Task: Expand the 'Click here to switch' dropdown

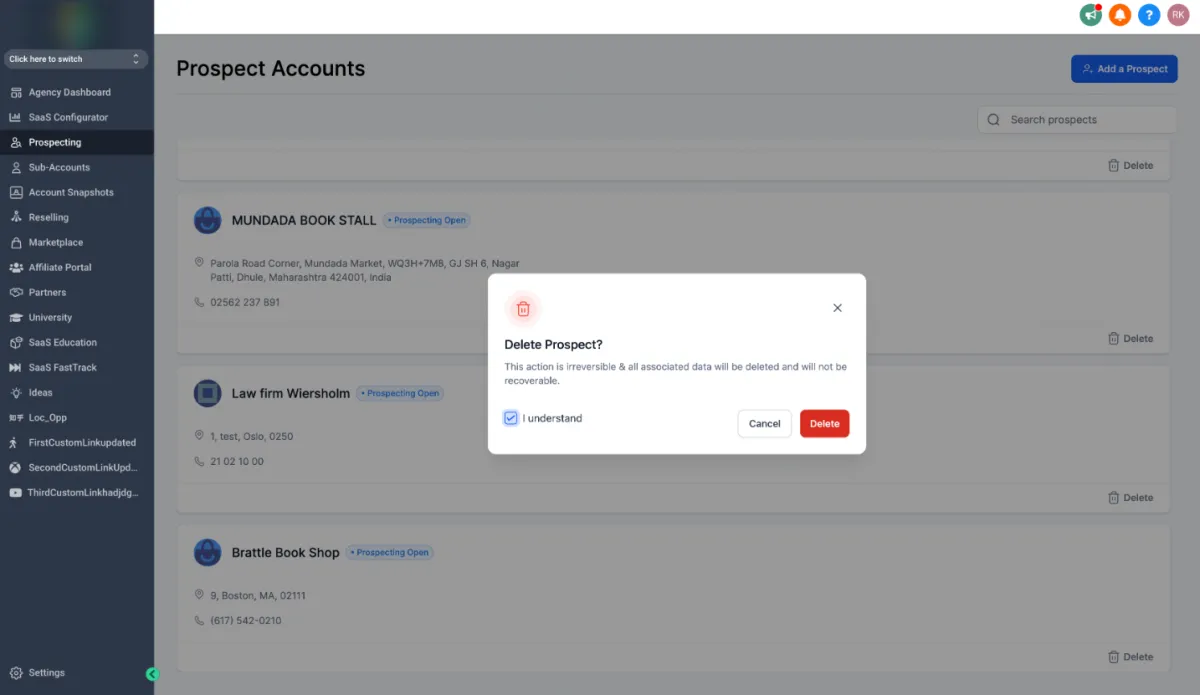Action: click(x=76, y=59)
